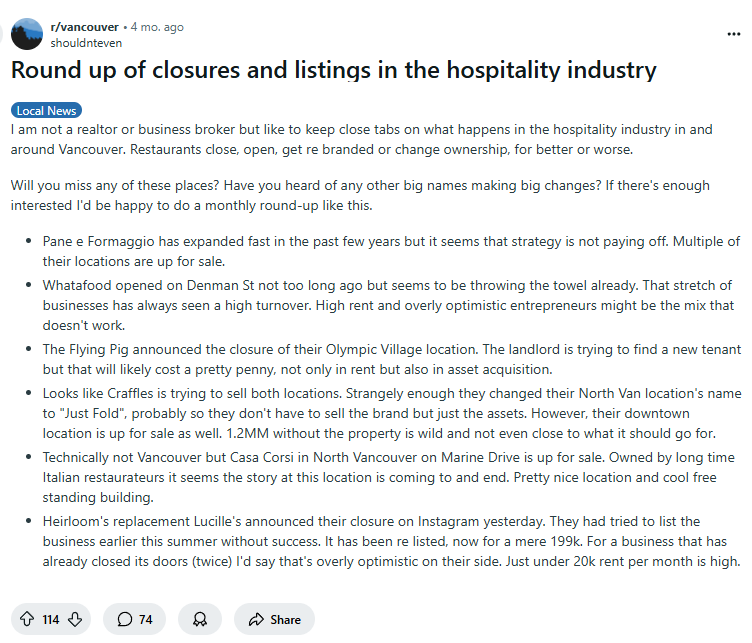
Task: Go to the r/vancouver subreddit link
Action: click(x=84, y=27)
